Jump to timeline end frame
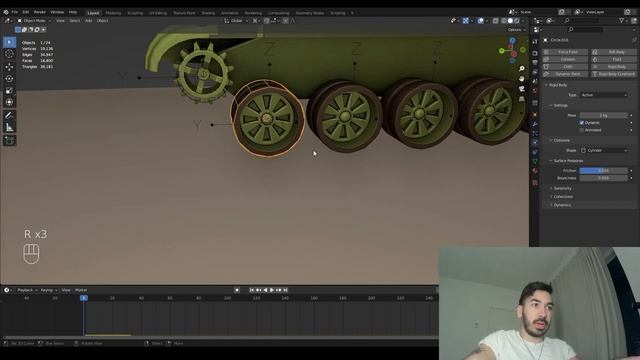 286,290
